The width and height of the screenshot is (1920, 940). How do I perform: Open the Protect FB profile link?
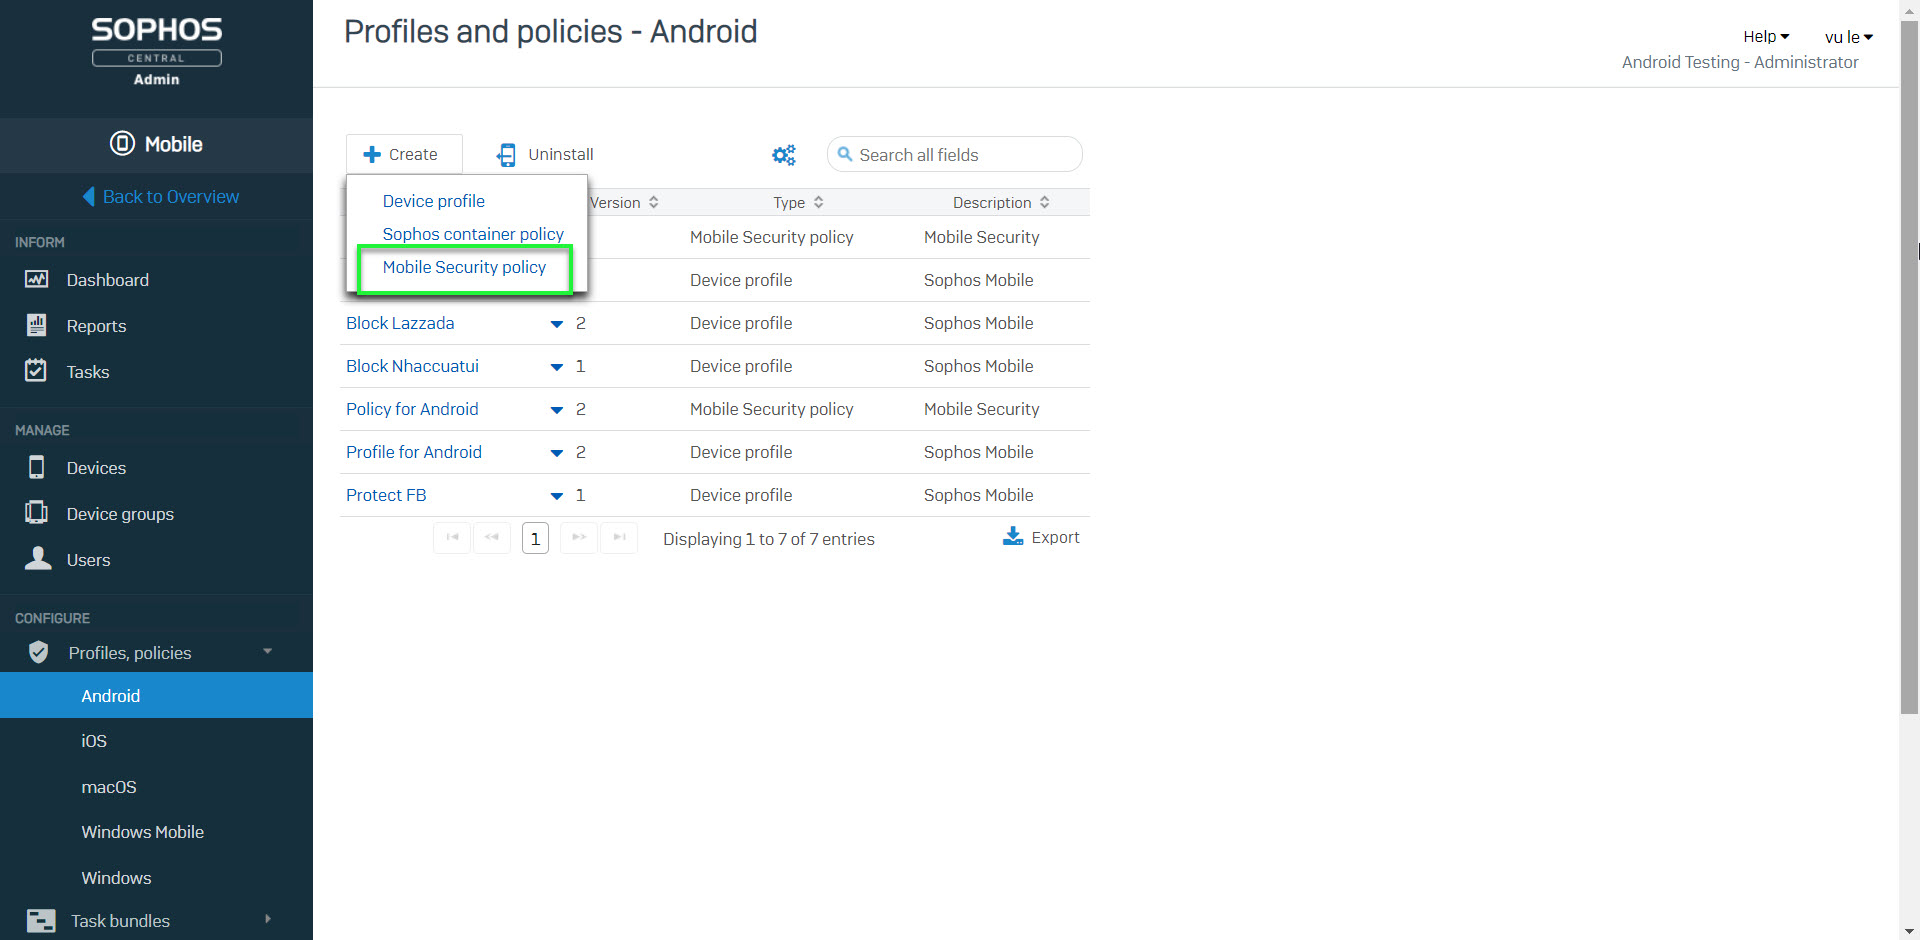[386, 495]
